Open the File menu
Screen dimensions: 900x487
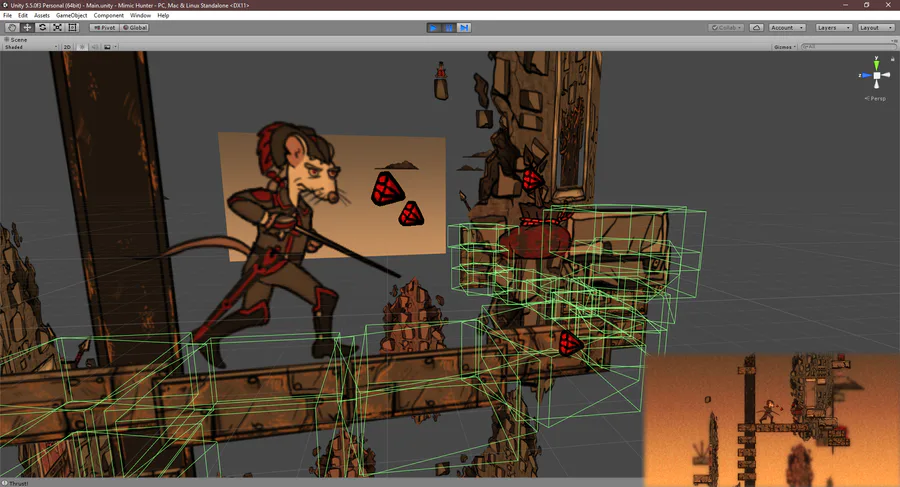[7, 16]
